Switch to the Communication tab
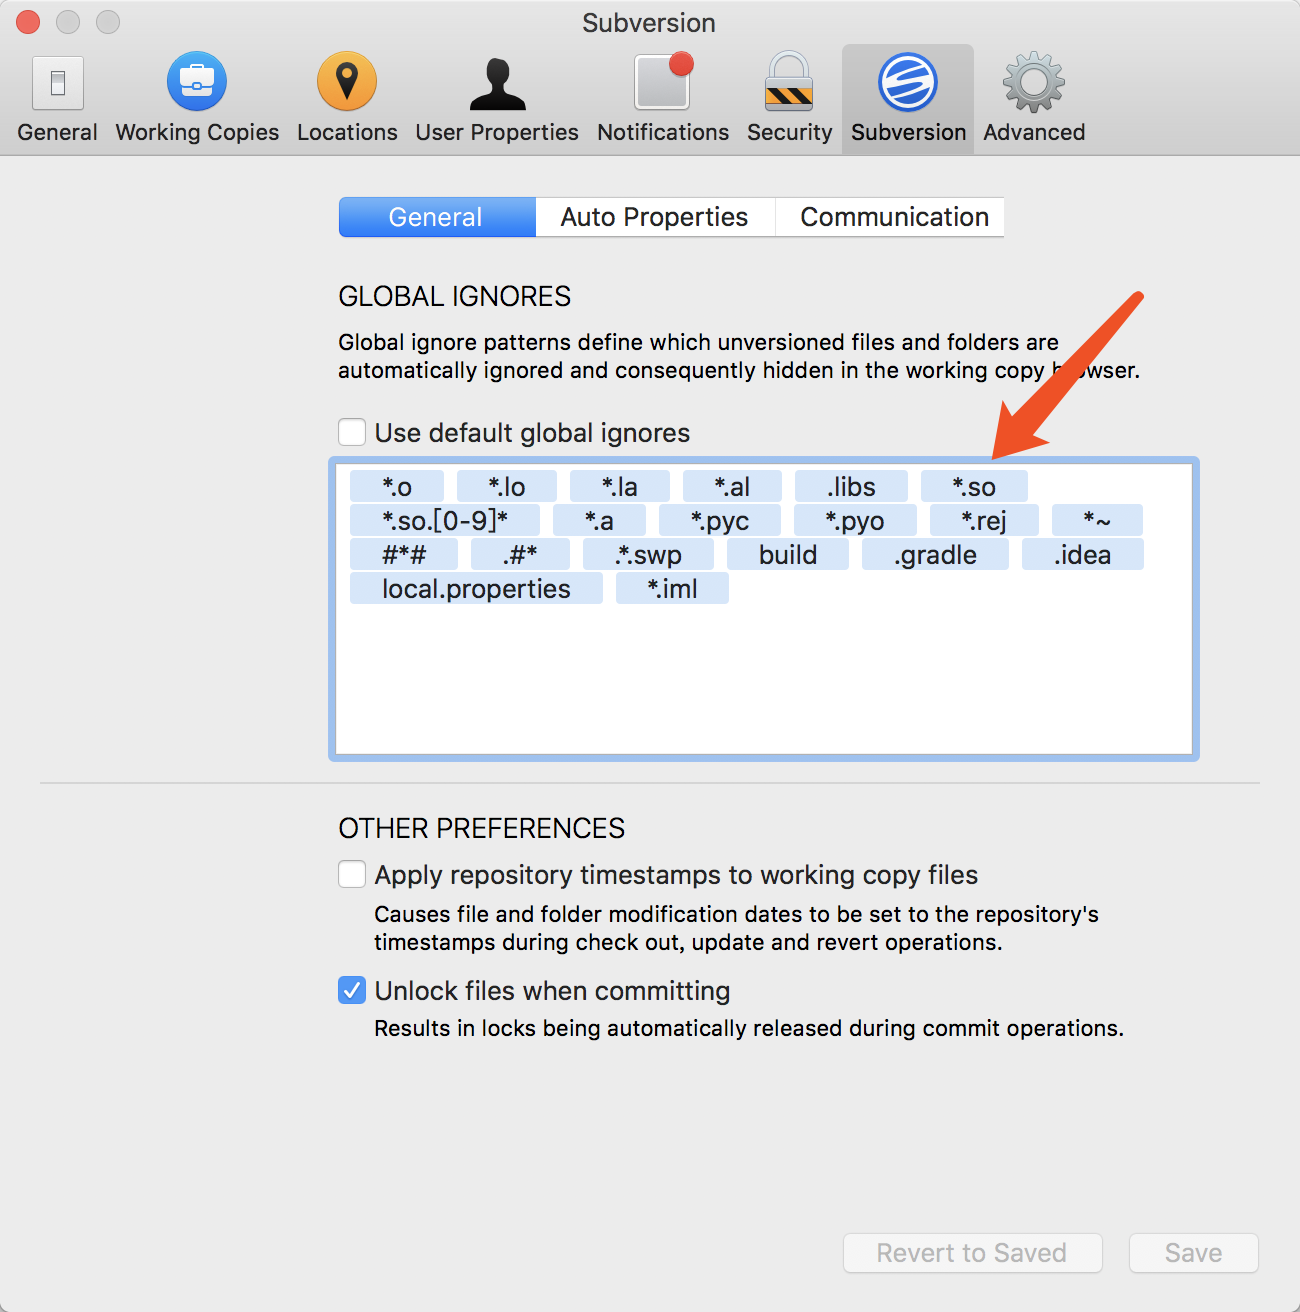 coord(891,217)
